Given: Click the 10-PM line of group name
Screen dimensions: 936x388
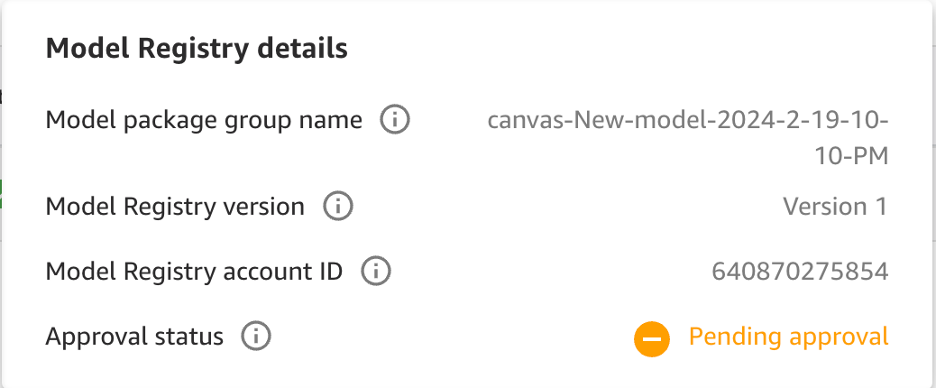Looking at the screenshot, I should (x=852, y=156).
